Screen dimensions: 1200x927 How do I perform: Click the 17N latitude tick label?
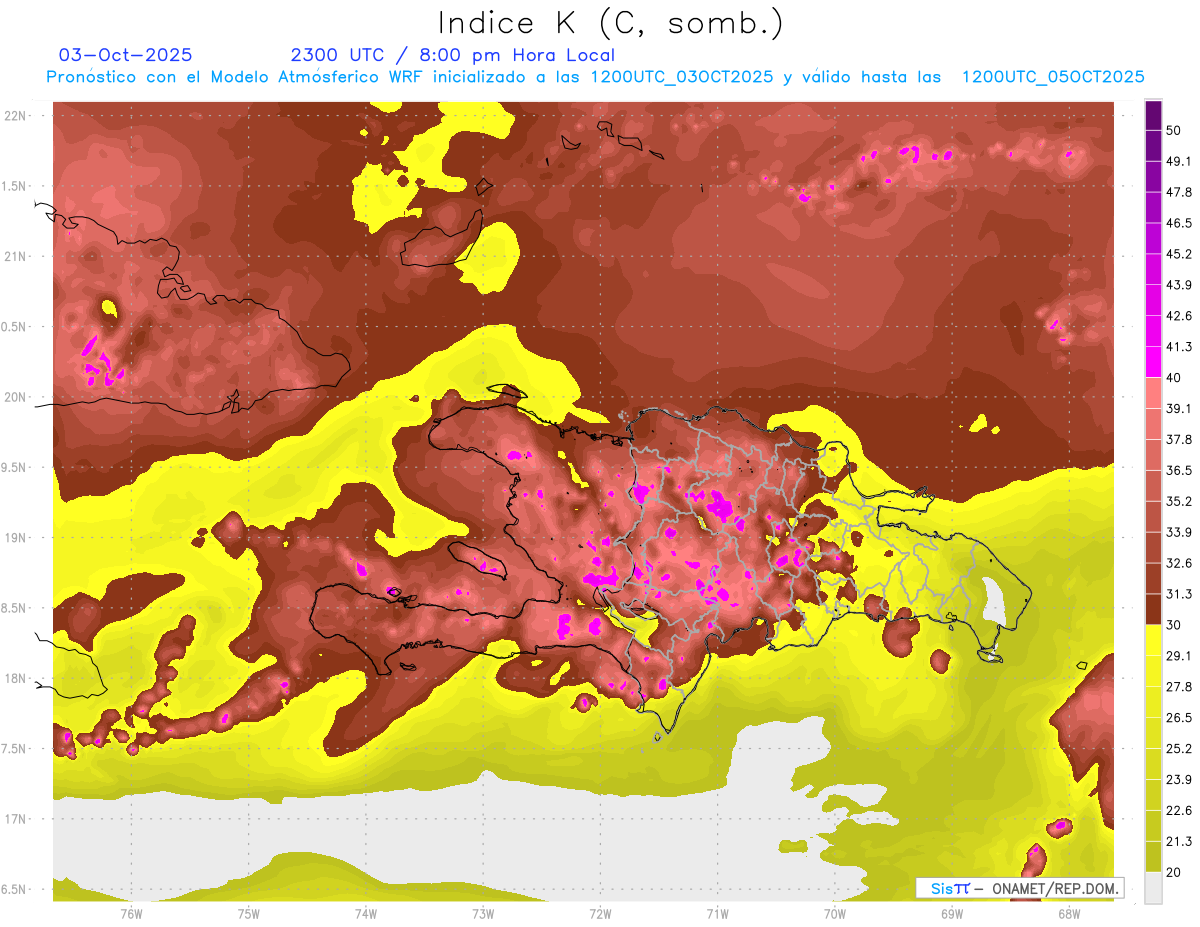15,819
